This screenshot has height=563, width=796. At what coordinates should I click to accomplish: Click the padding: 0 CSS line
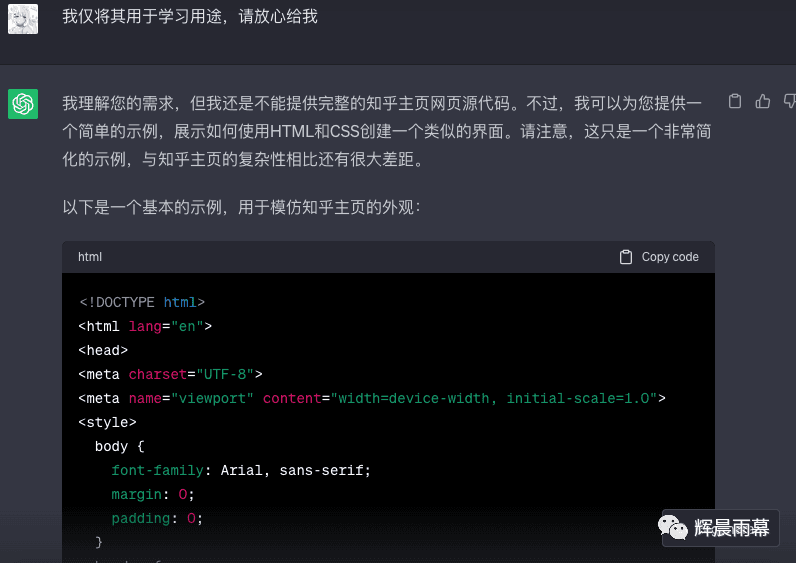point(157,518)
